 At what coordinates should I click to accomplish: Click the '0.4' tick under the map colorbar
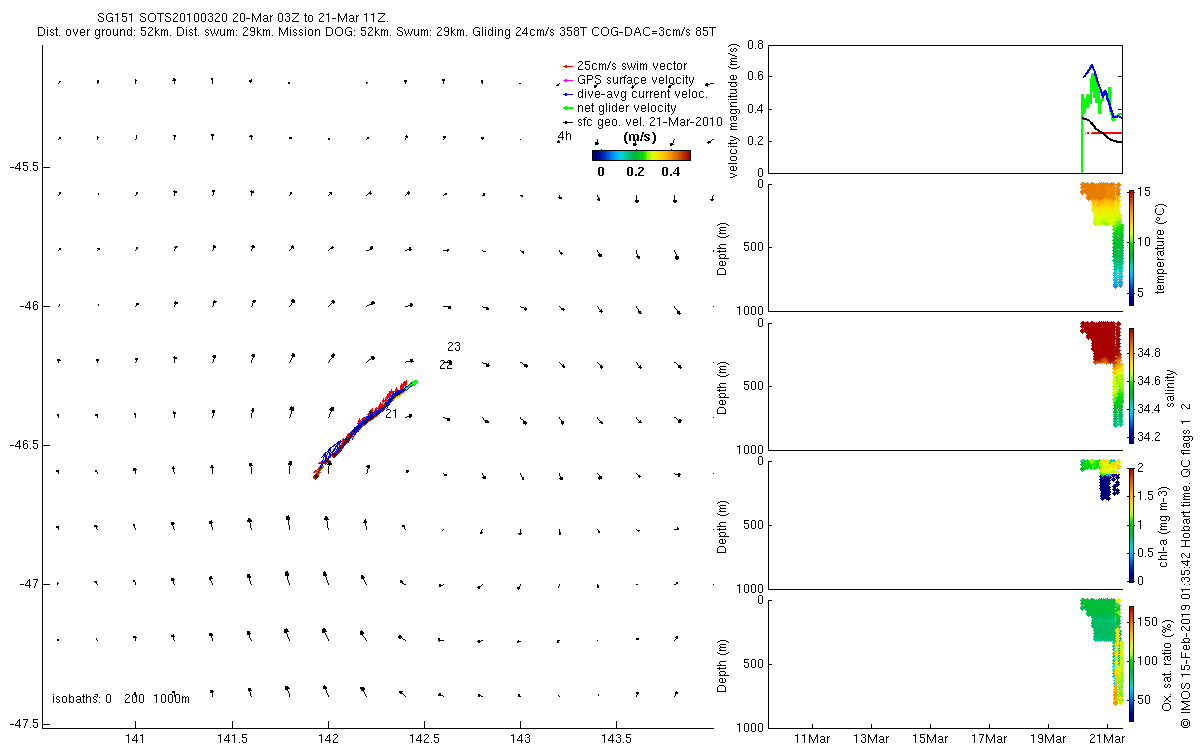click(672, 171)
